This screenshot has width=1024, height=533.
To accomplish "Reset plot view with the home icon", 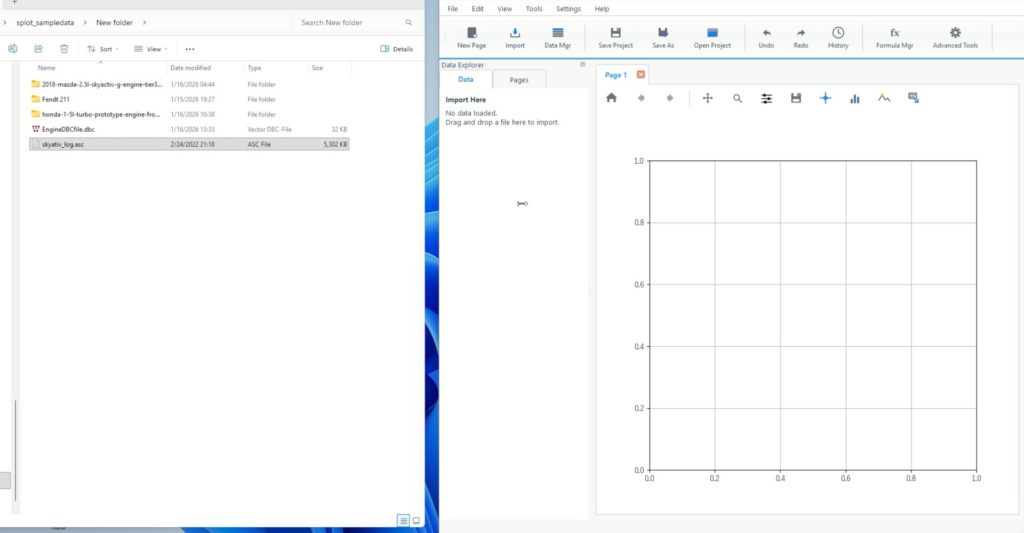I will [612, 98].
